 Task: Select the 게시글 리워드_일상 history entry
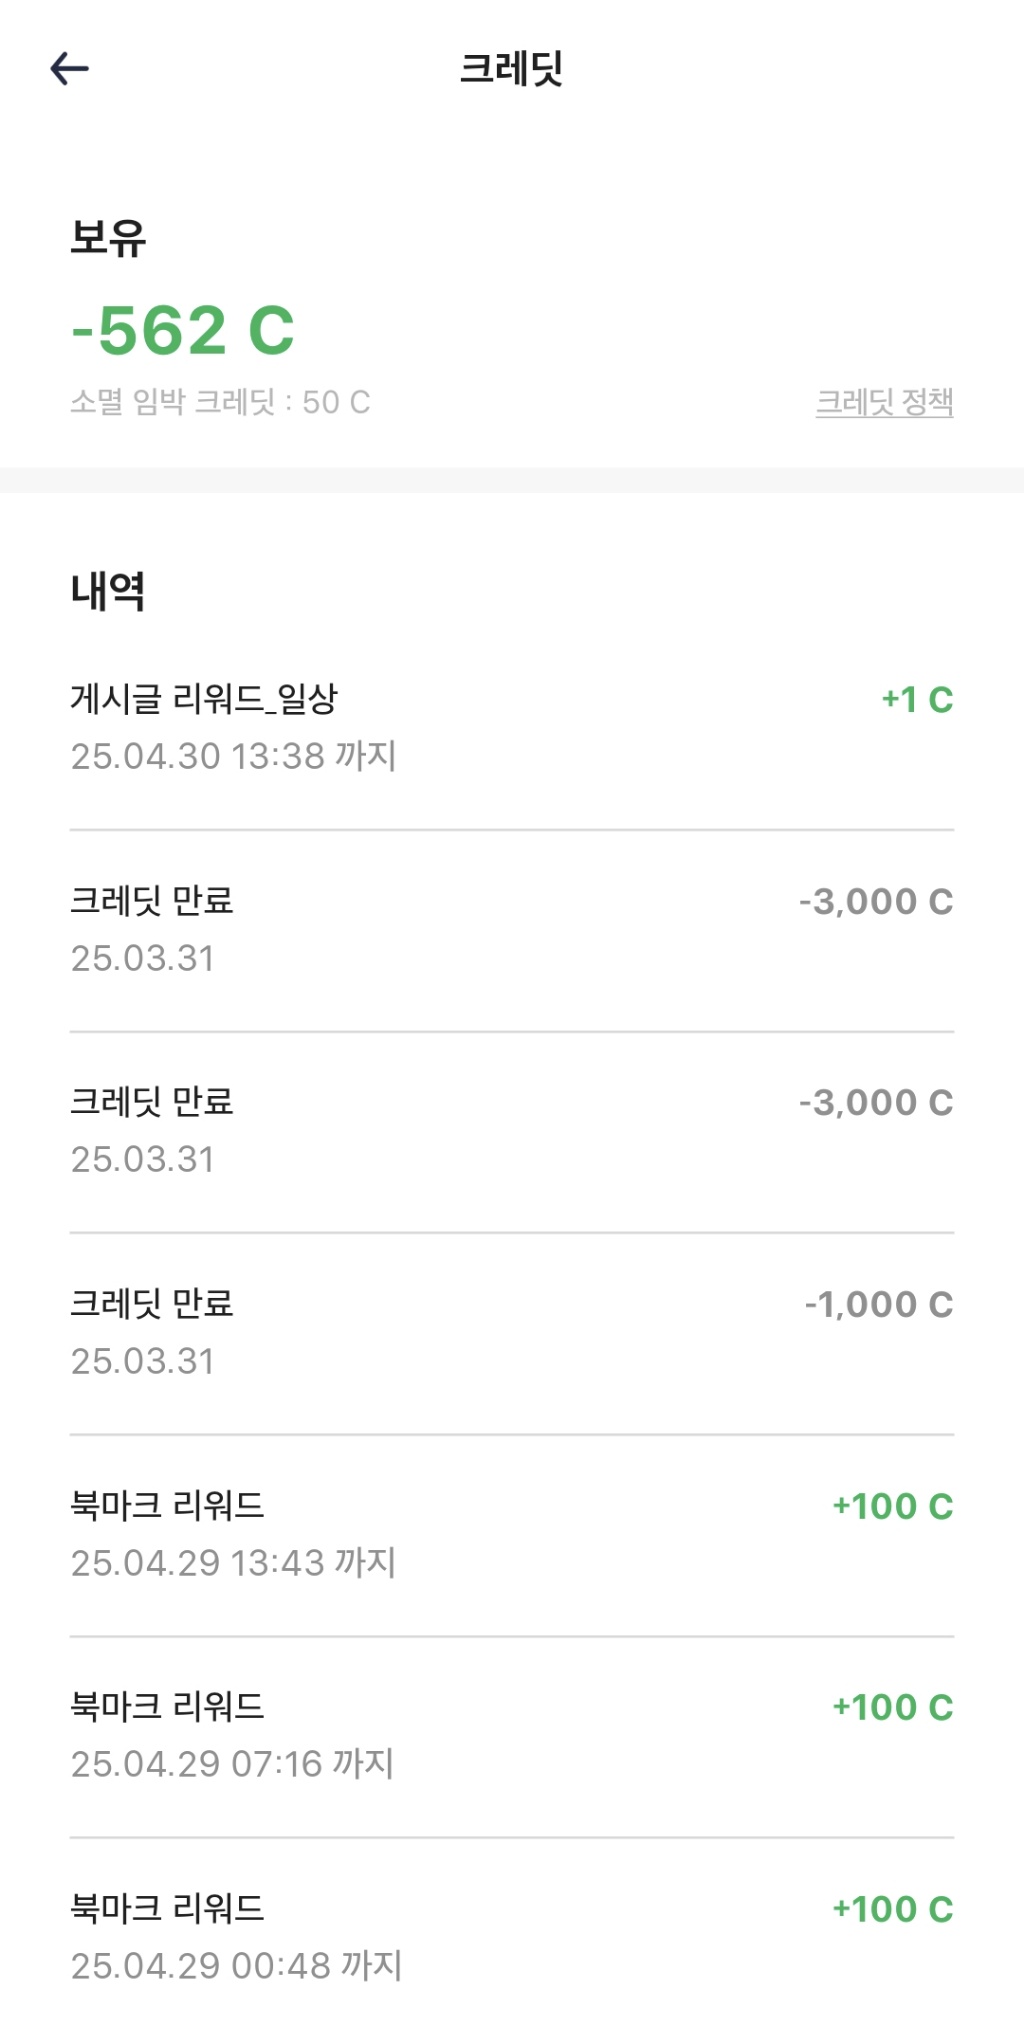coord(204,698)
